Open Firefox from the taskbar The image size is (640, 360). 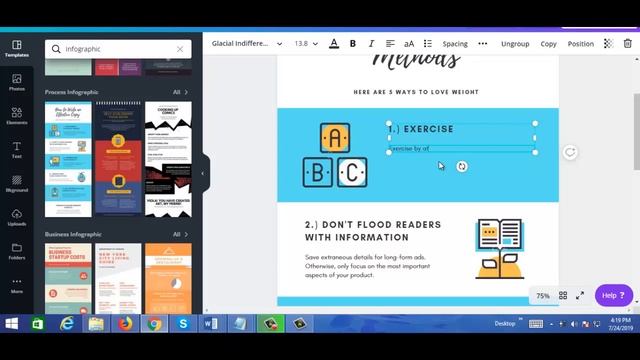click(125, 324)
